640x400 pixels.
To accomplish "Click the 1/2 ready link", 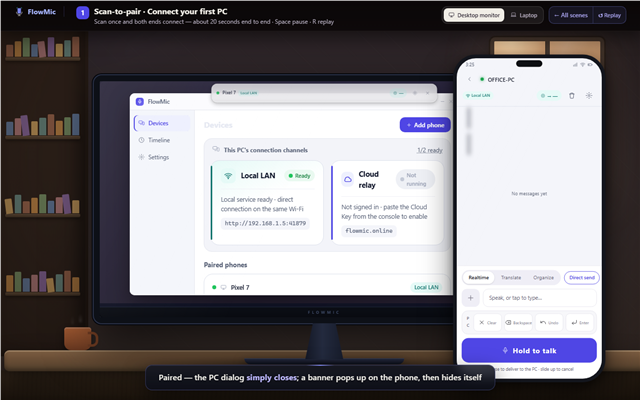I will pos(429,150).
